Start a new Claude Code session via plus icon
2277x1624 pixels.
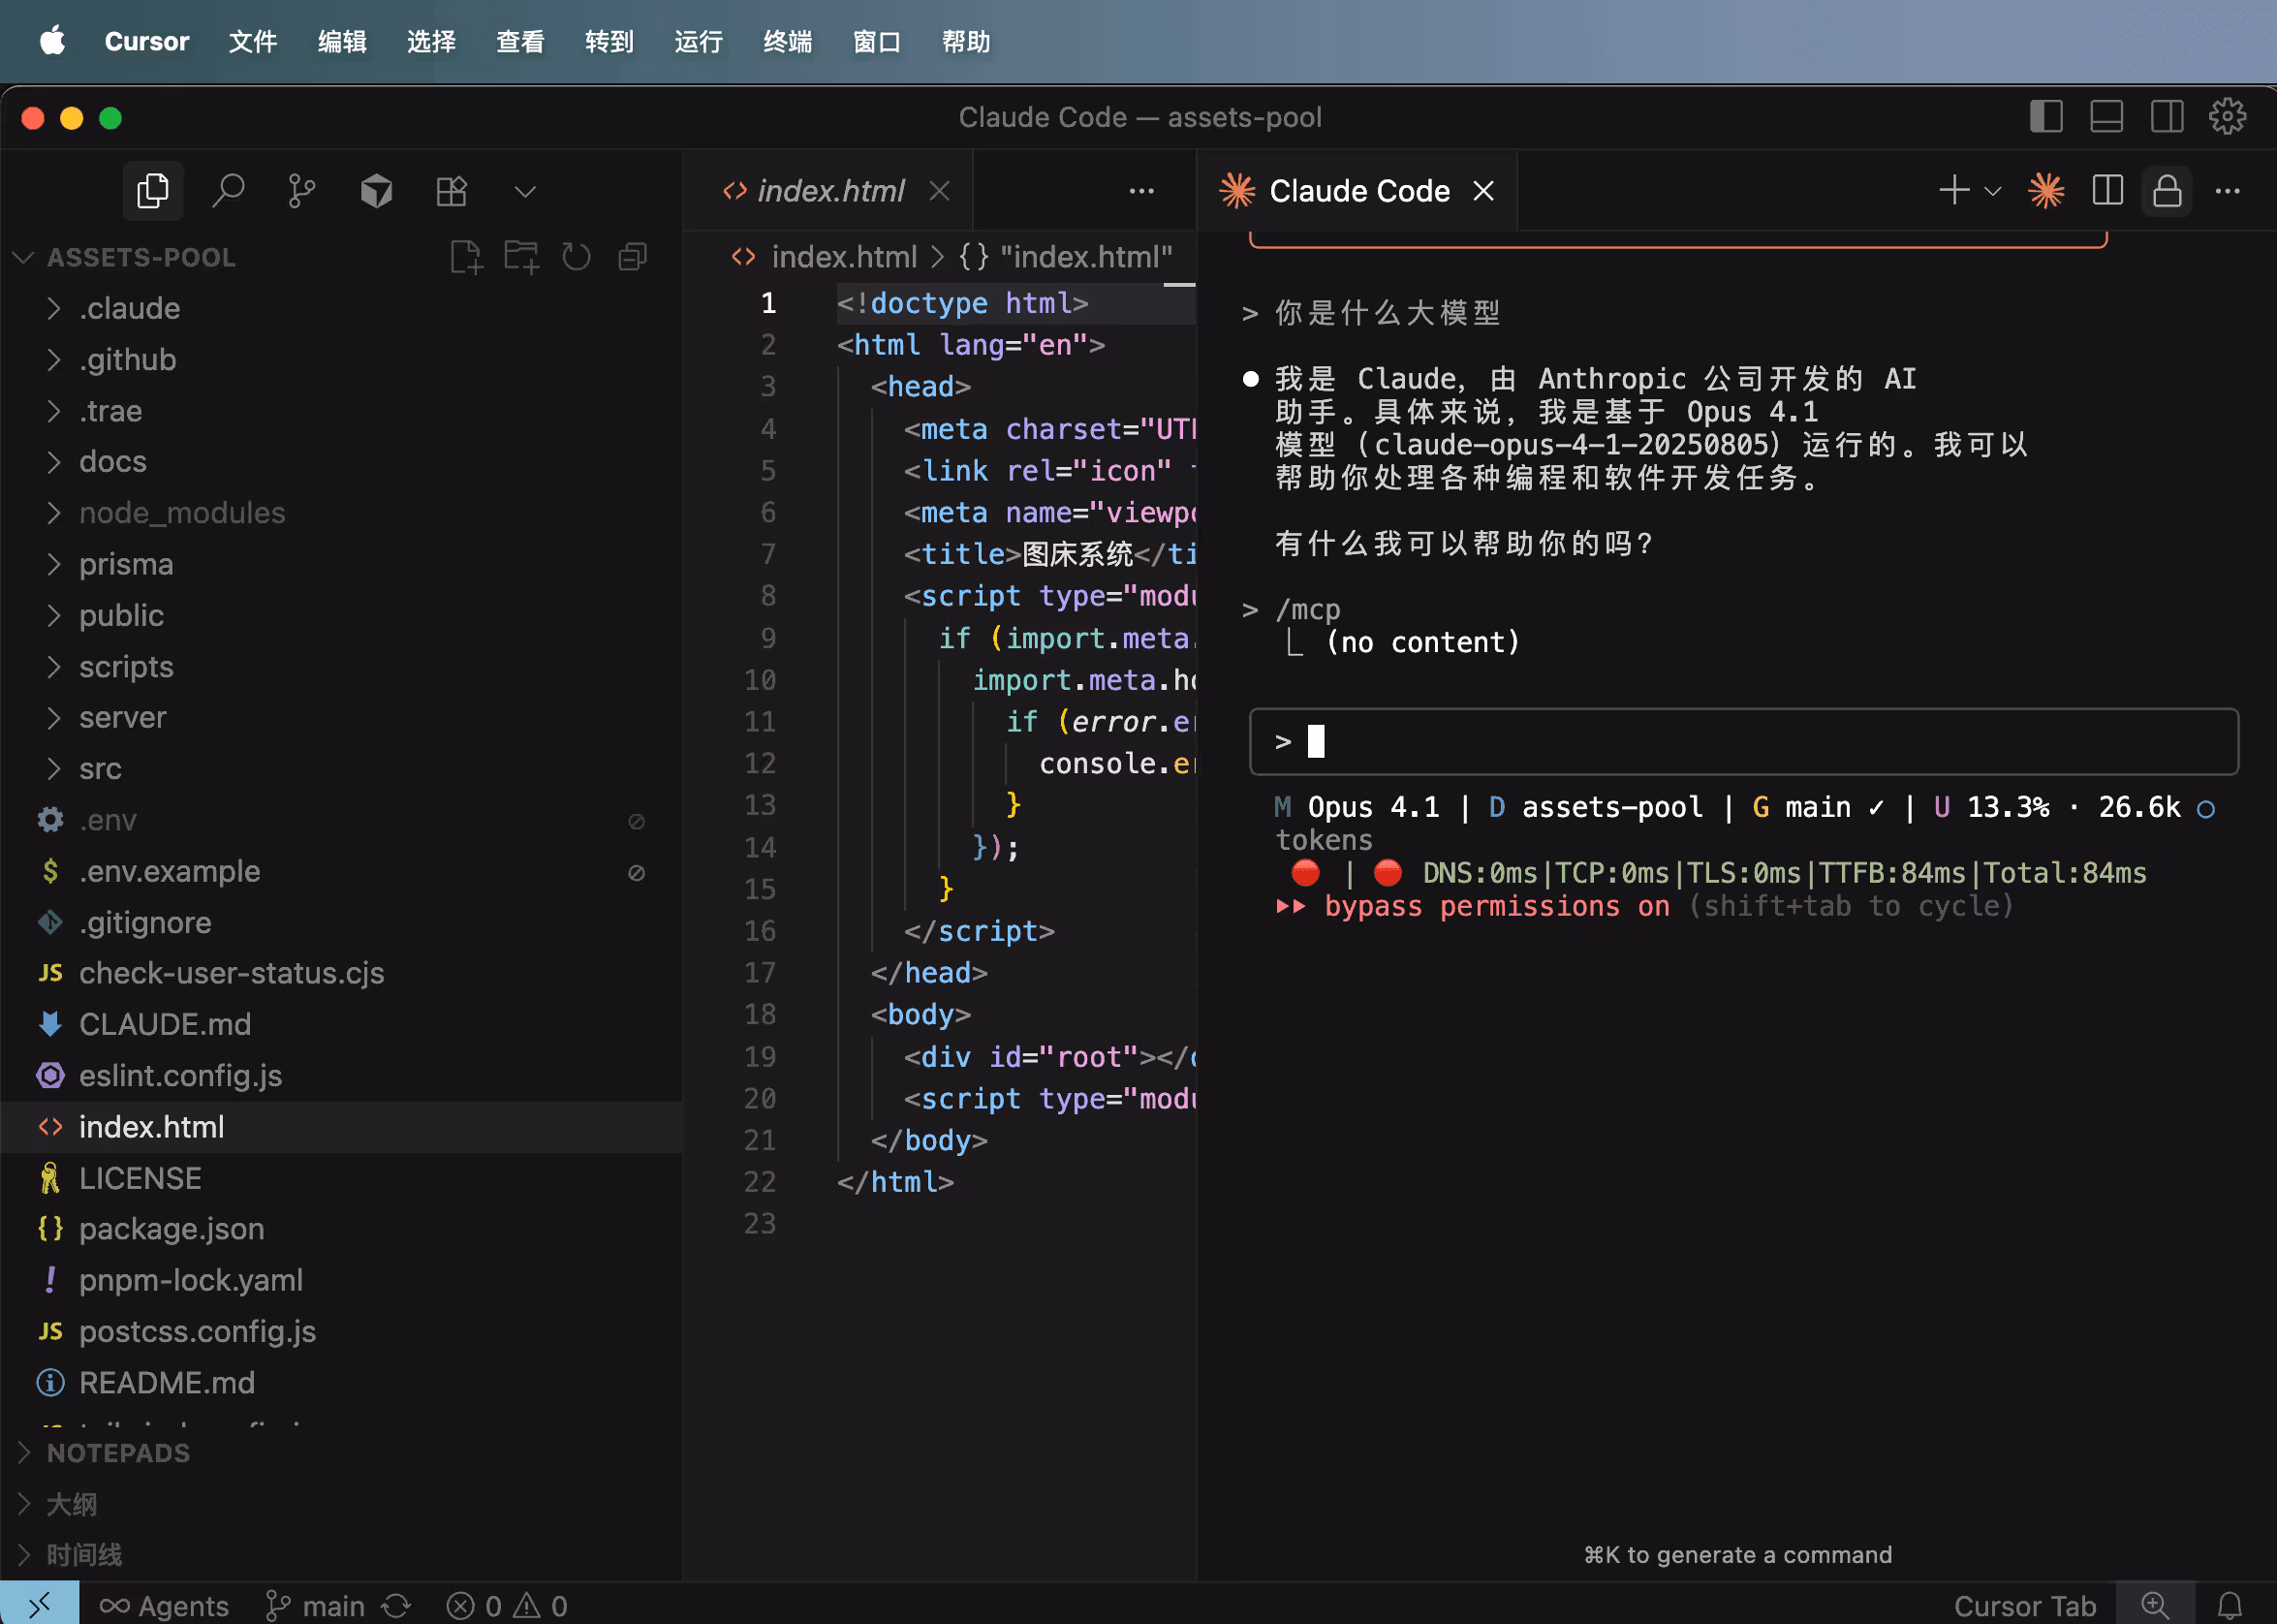pos(1952,190)
